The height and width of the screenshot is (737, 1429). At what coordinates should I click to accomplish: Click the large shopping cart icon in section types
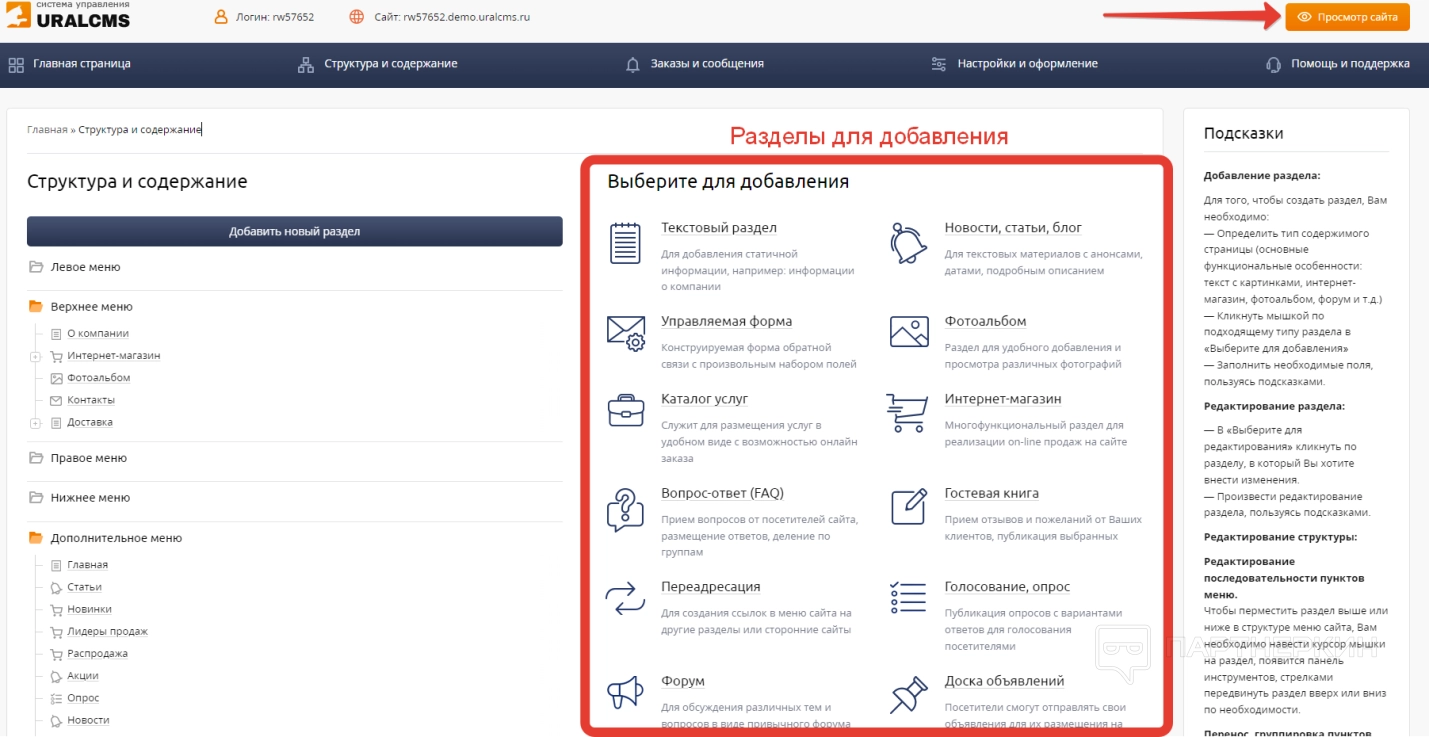click(907, 412)
